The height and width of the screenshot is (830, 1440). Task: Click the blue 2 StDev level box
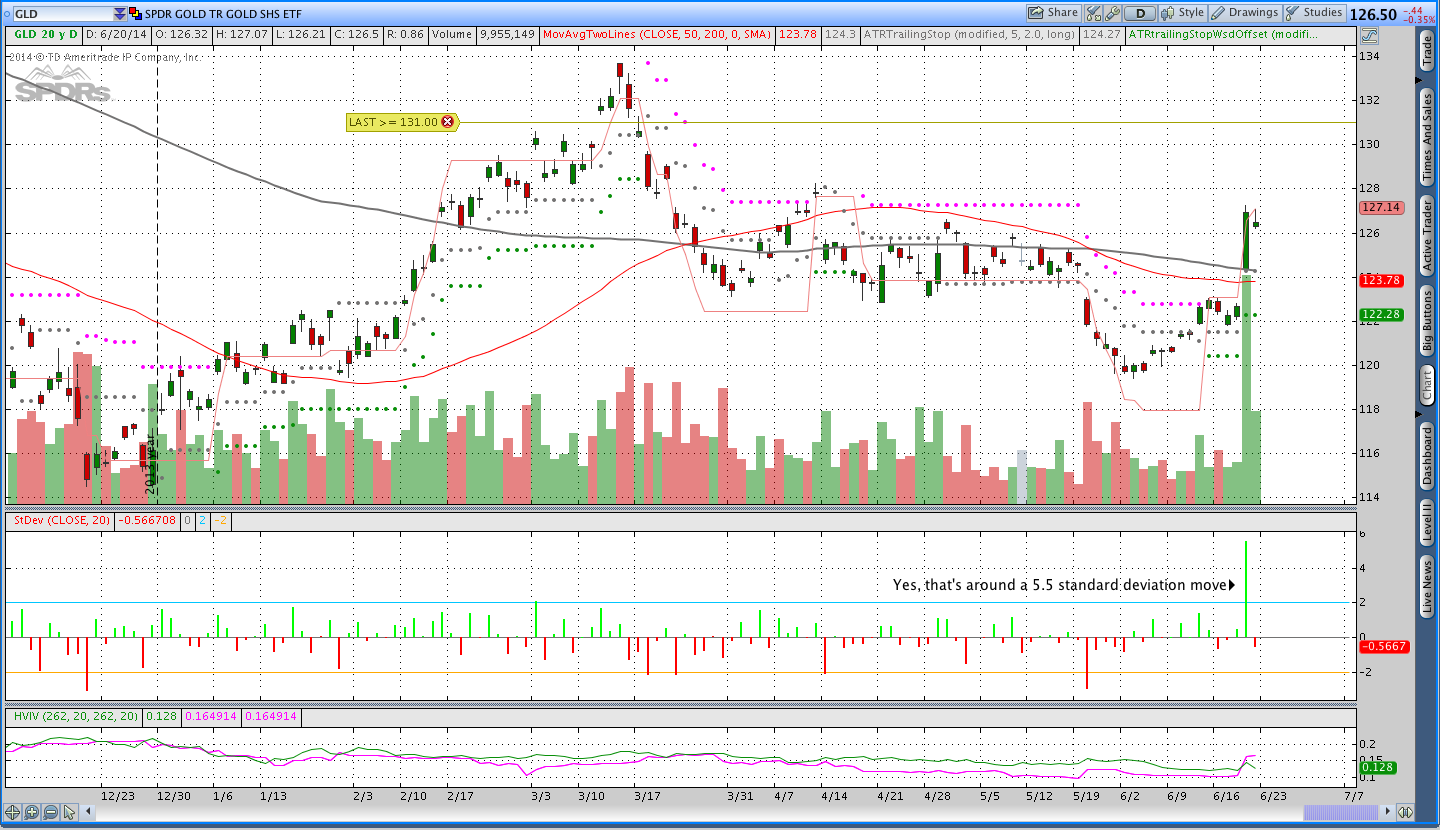202,520
